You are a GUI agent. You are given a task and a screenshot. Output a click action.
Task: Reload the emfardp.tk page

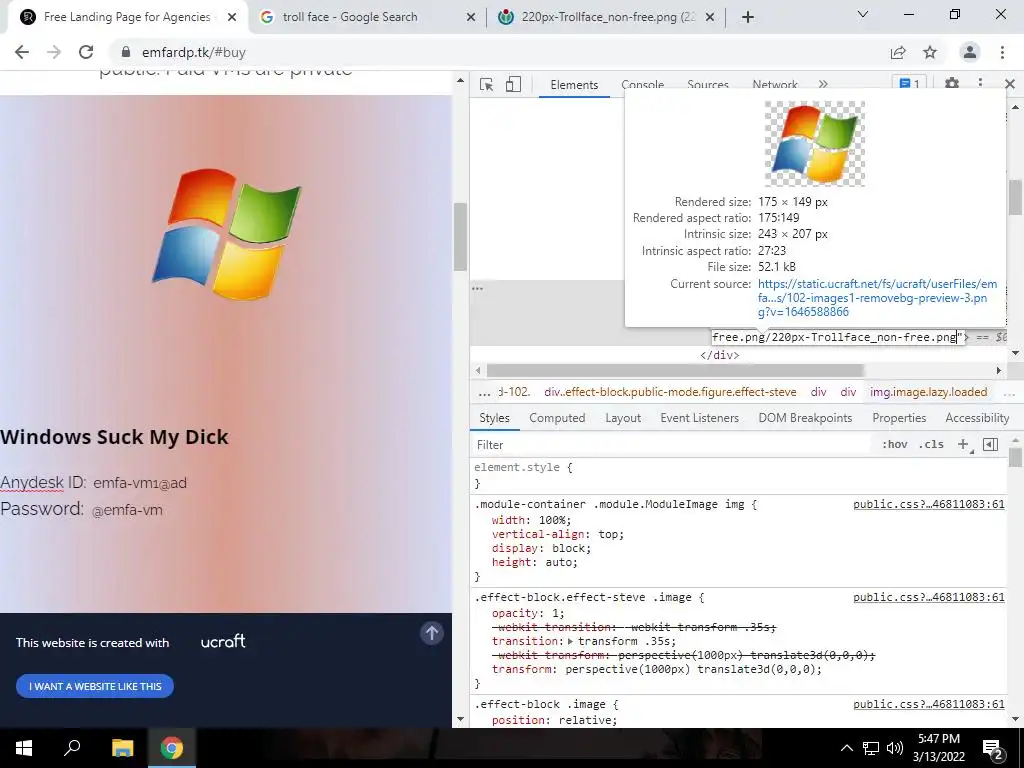(x=86, y=52)
